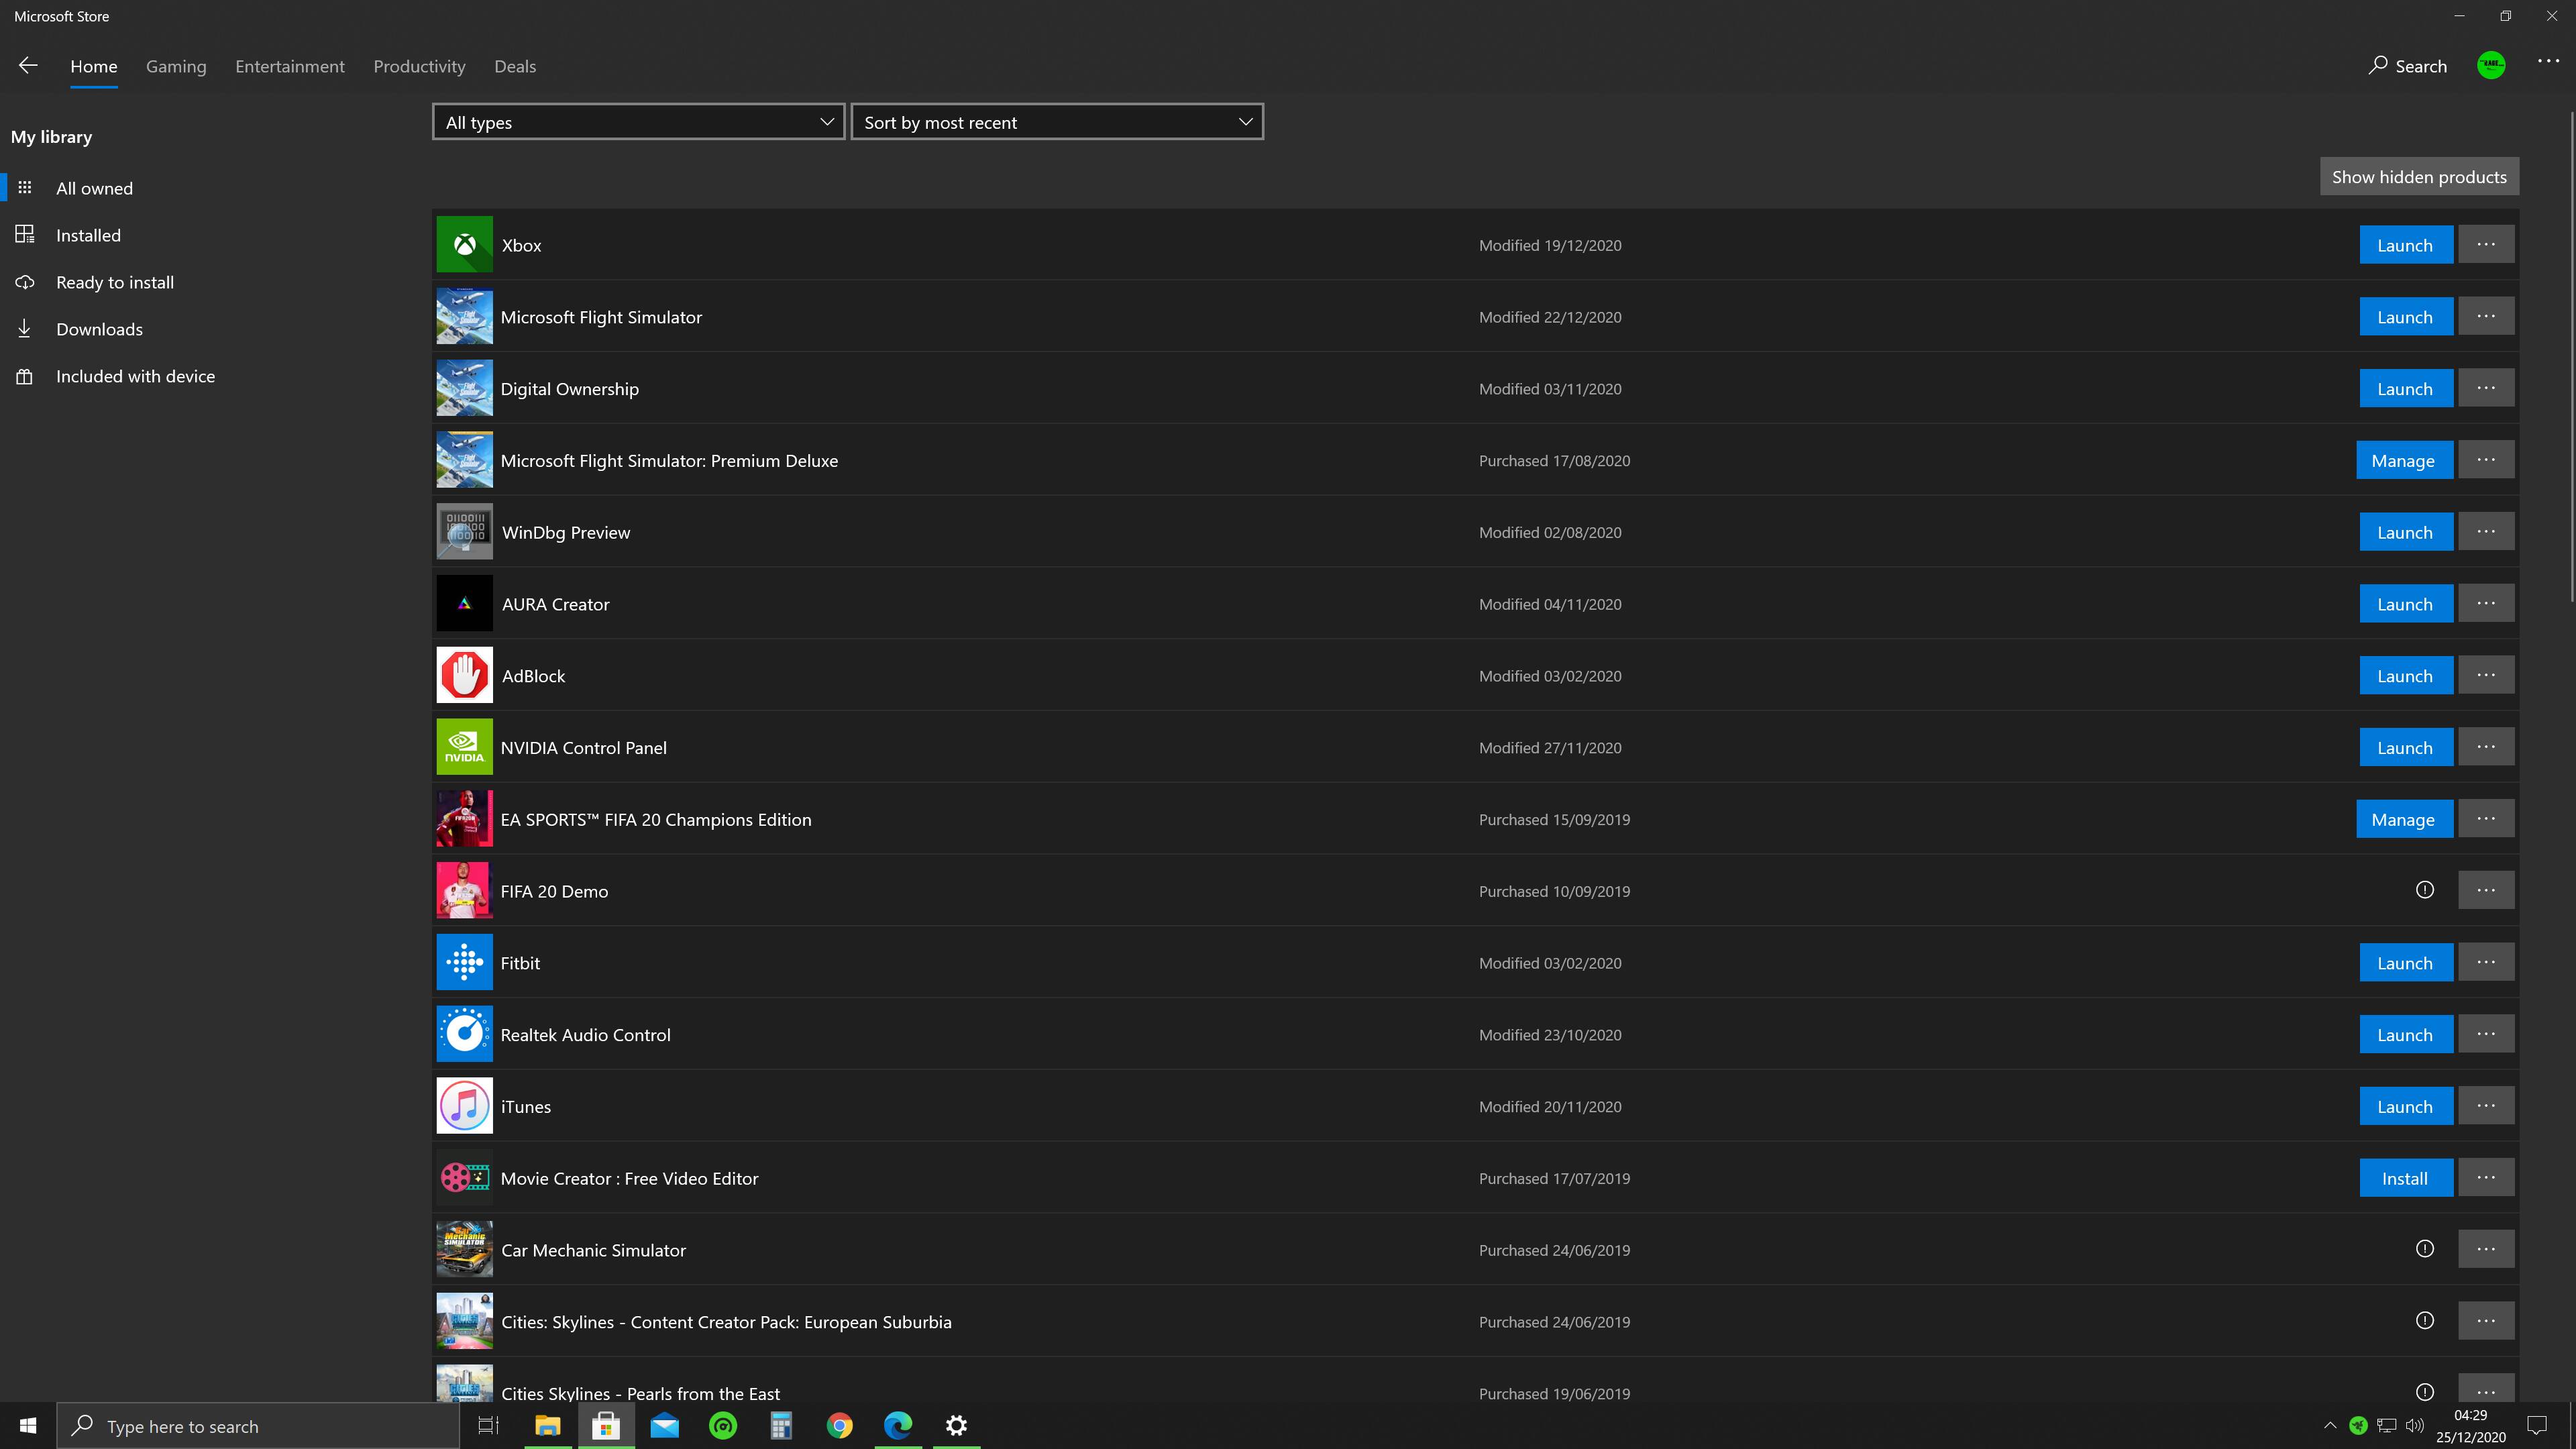Image resolution: width=2576 pixels, height=1449 pixels.
Task: Switch to the Entertainment tab
Action: pos(290,66)
